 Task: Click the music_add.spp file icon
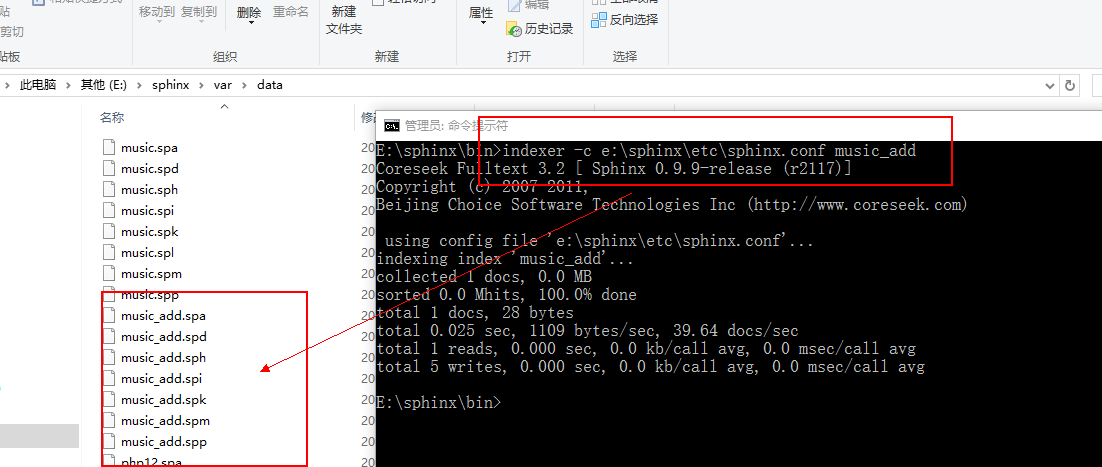pos(109,441)
